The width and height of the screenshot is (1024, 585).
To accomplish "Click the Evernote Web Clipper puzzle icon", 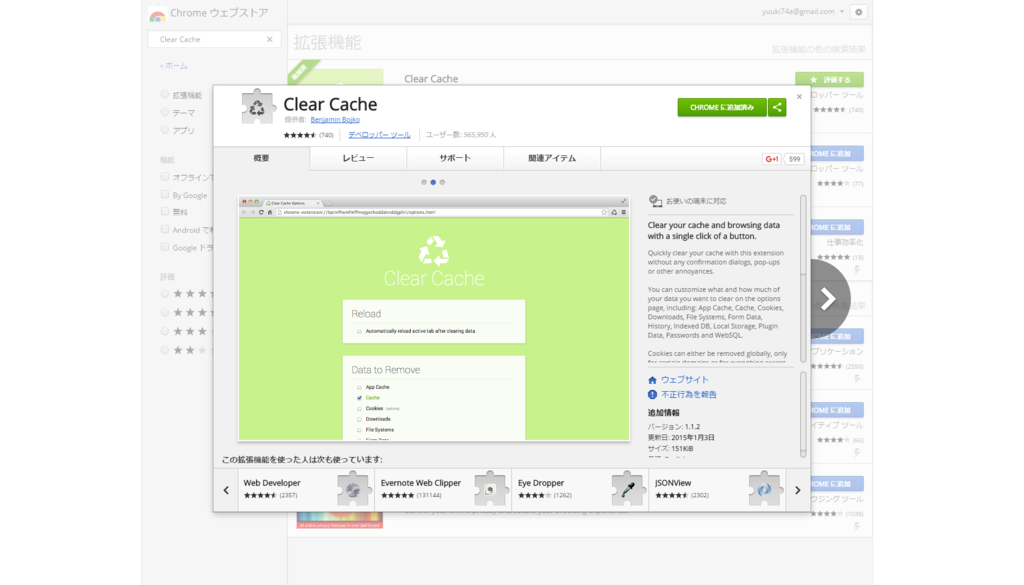I will 490,490.
